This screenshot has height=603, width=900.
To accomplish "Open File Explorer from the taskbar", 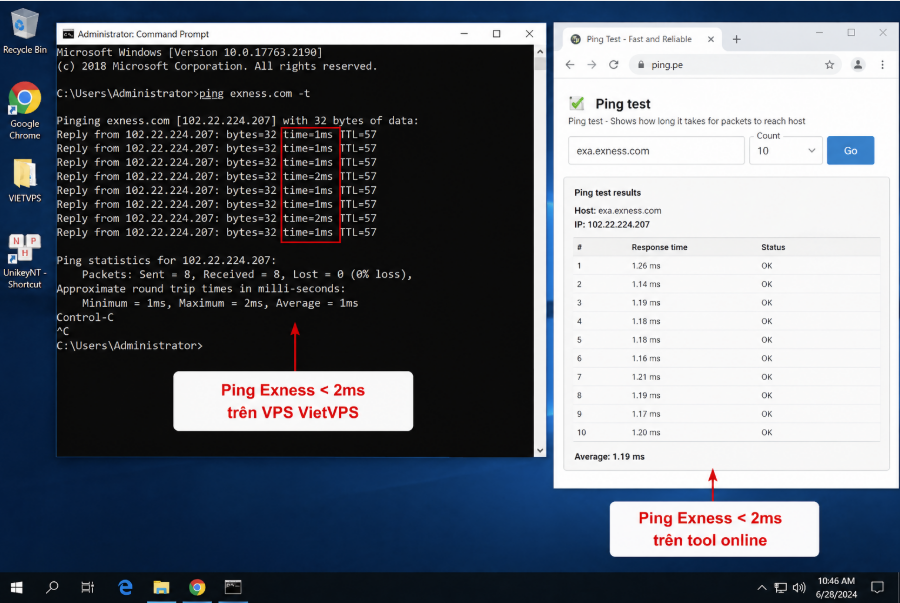I will coord(161,587).
